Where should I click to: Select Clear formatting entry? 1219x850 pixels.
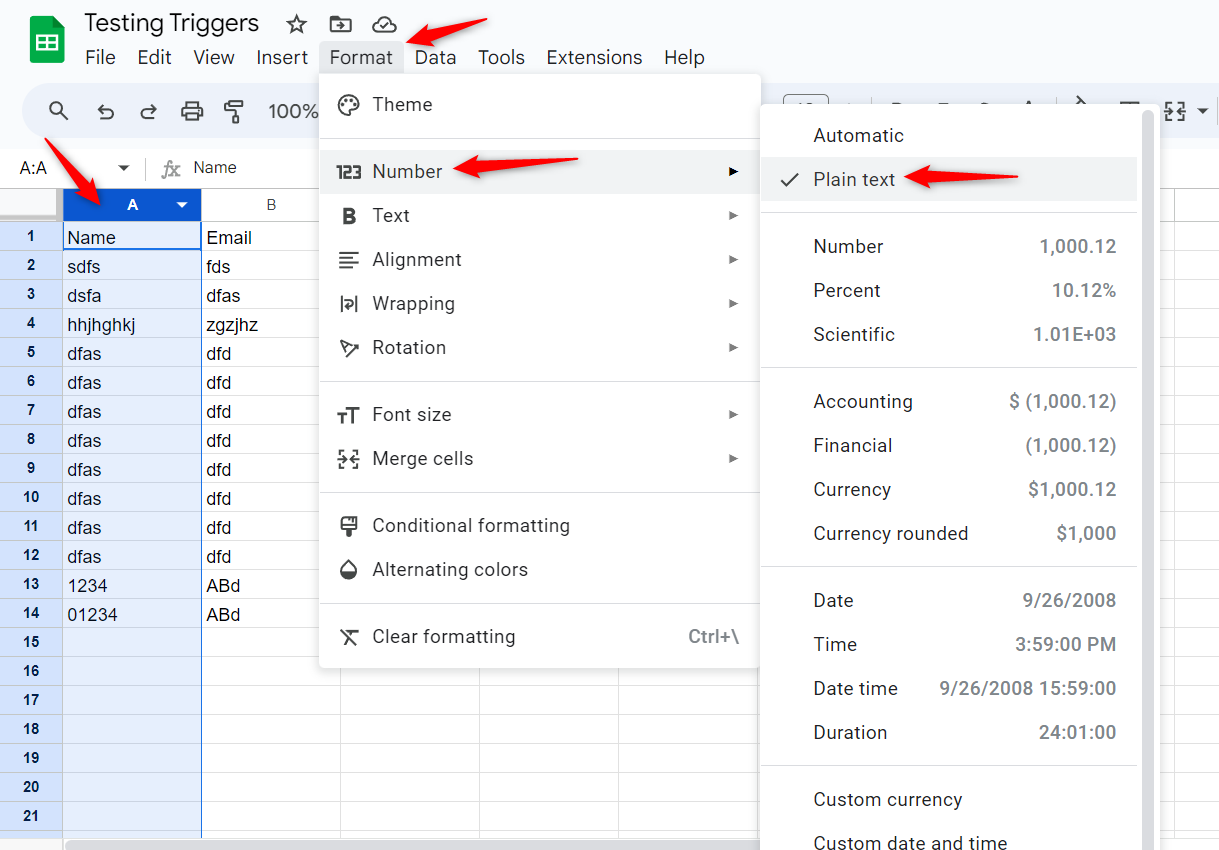tap(540, 637)
